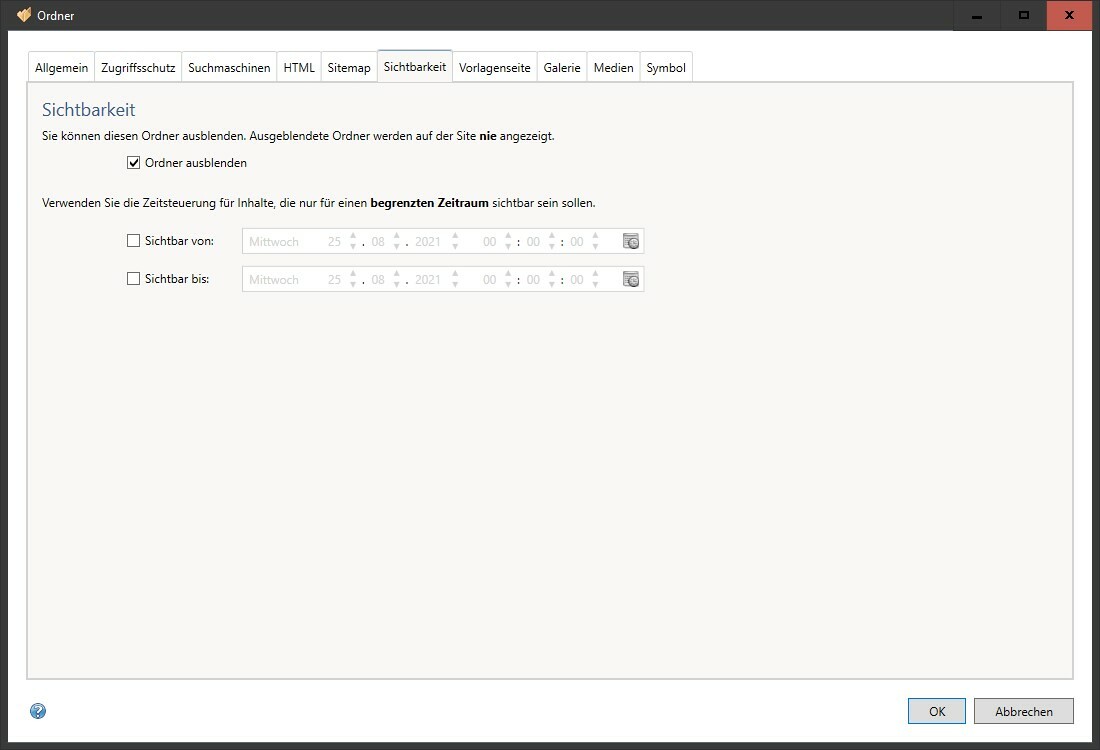Decrease the month in Sichtbar bis
This screenshot has width=1100, height=750.
coord(396,284)
